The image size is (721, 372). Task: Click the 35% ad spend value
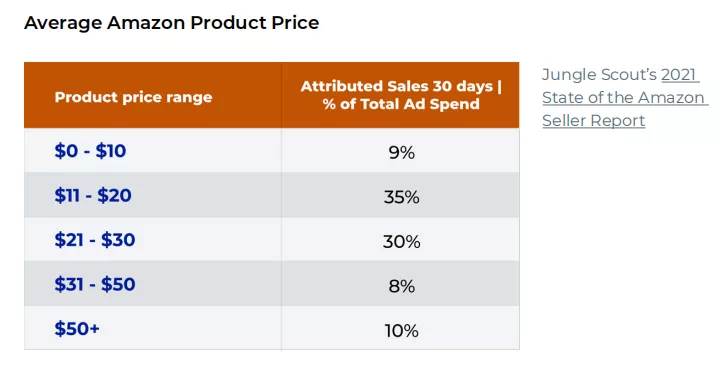coord(401,197)
